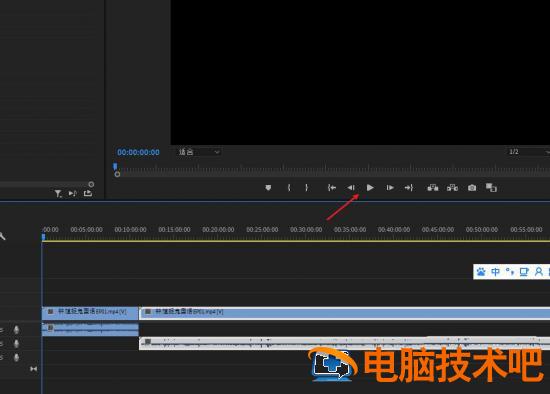Toggle the second audio track microphone
This screenshot has height=394, width=550.
[16, 343]
